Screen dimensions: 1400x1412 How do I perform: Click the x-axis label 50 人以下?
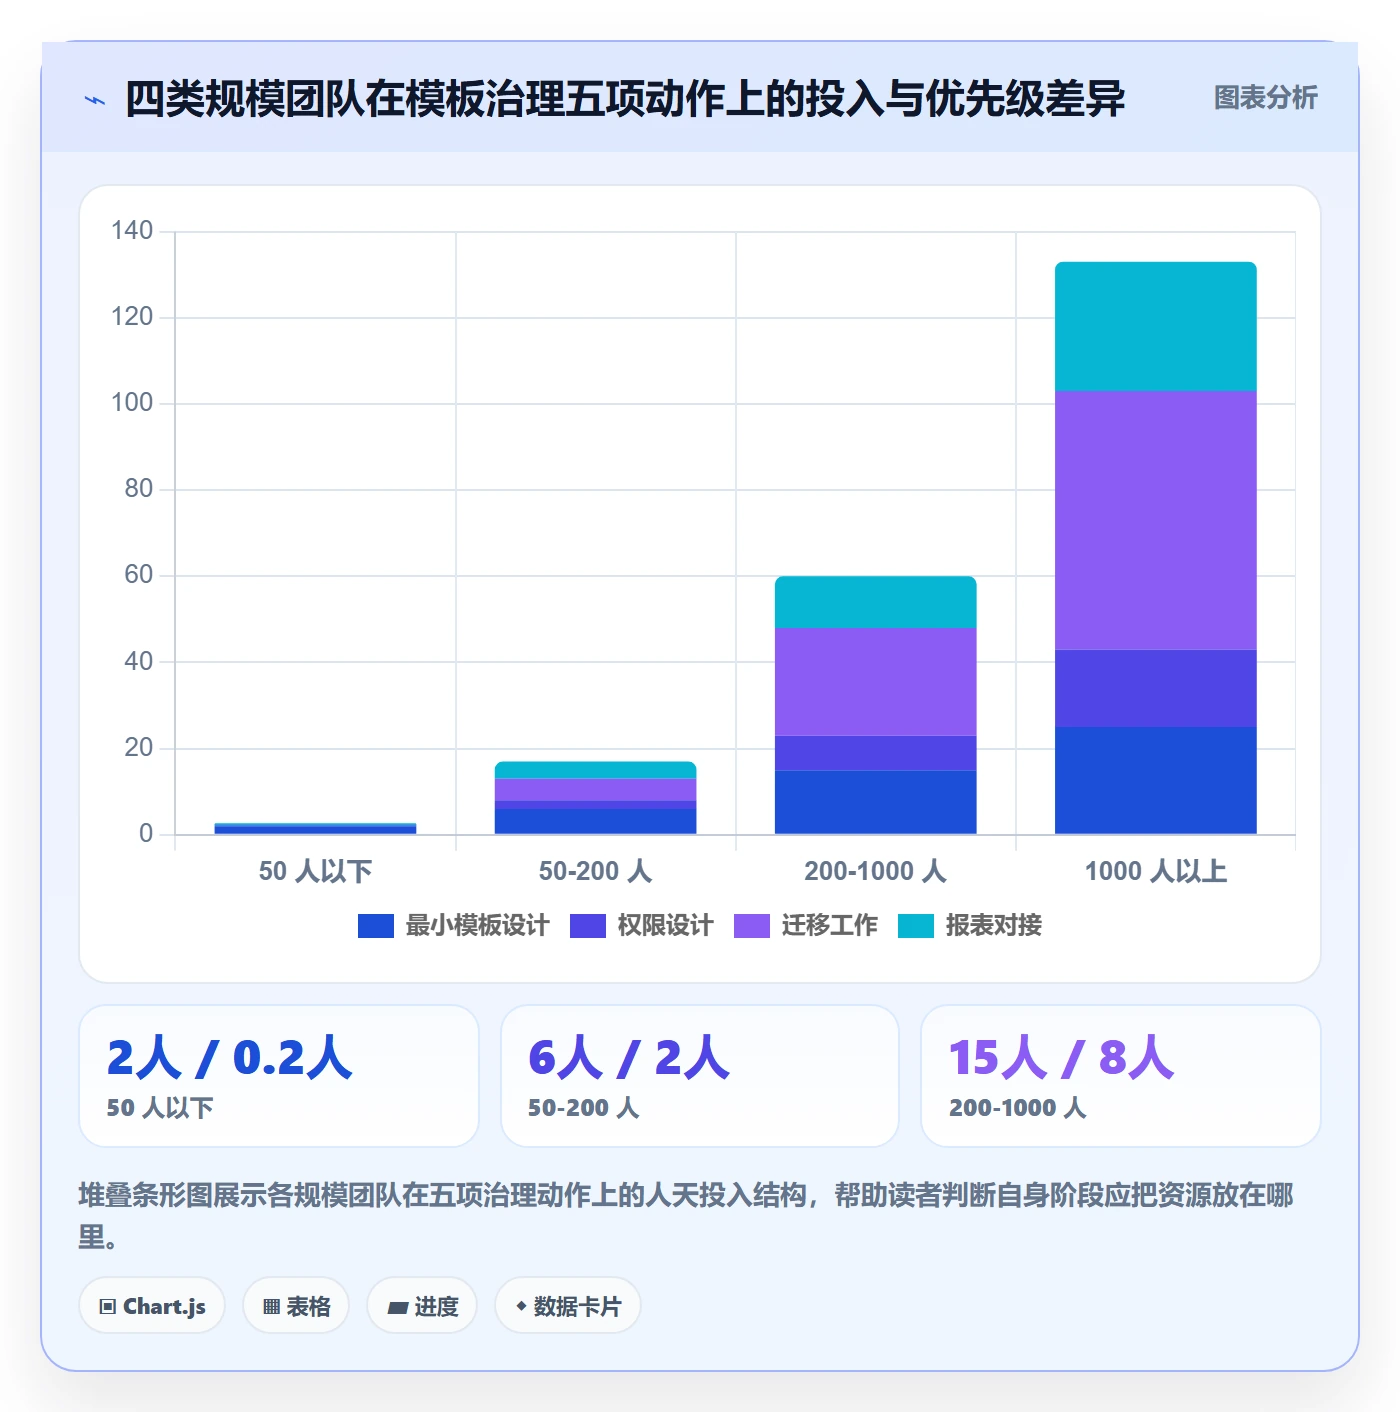pos(316,871)
